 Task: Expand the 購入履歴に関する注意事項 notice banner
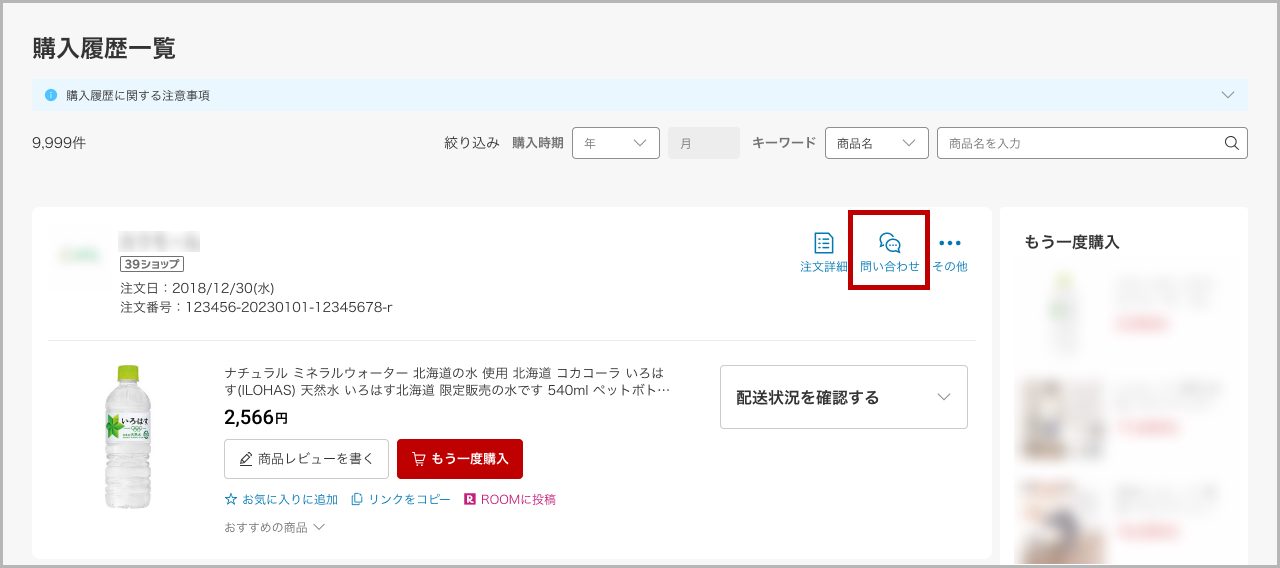[1228, 95]
